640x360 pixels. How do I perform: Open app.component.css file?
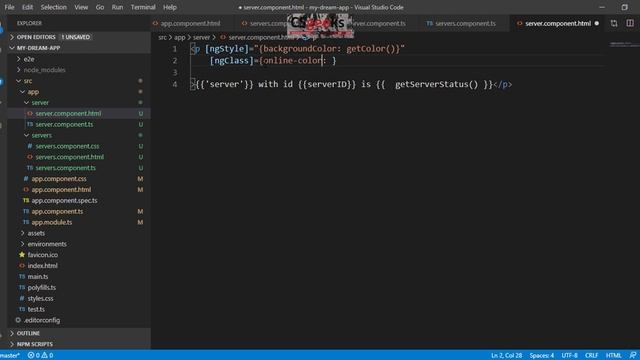coord(59,179)
